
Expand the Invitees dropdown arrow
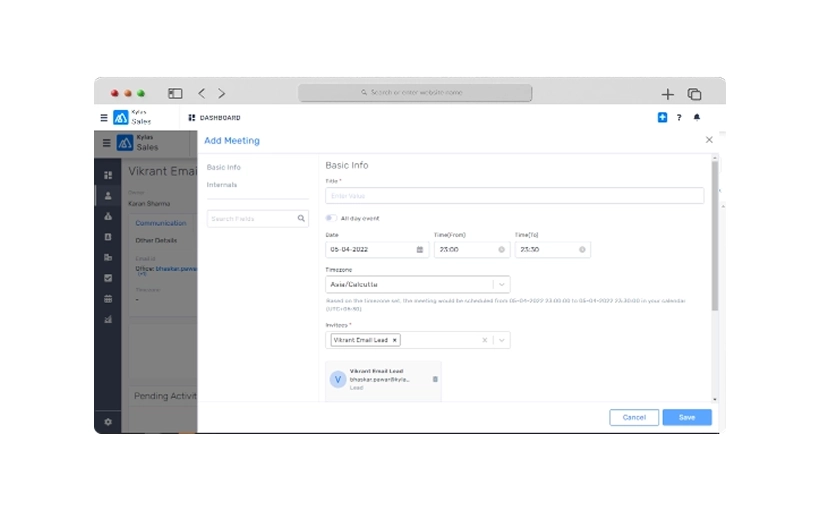click(x=501, y=340)
